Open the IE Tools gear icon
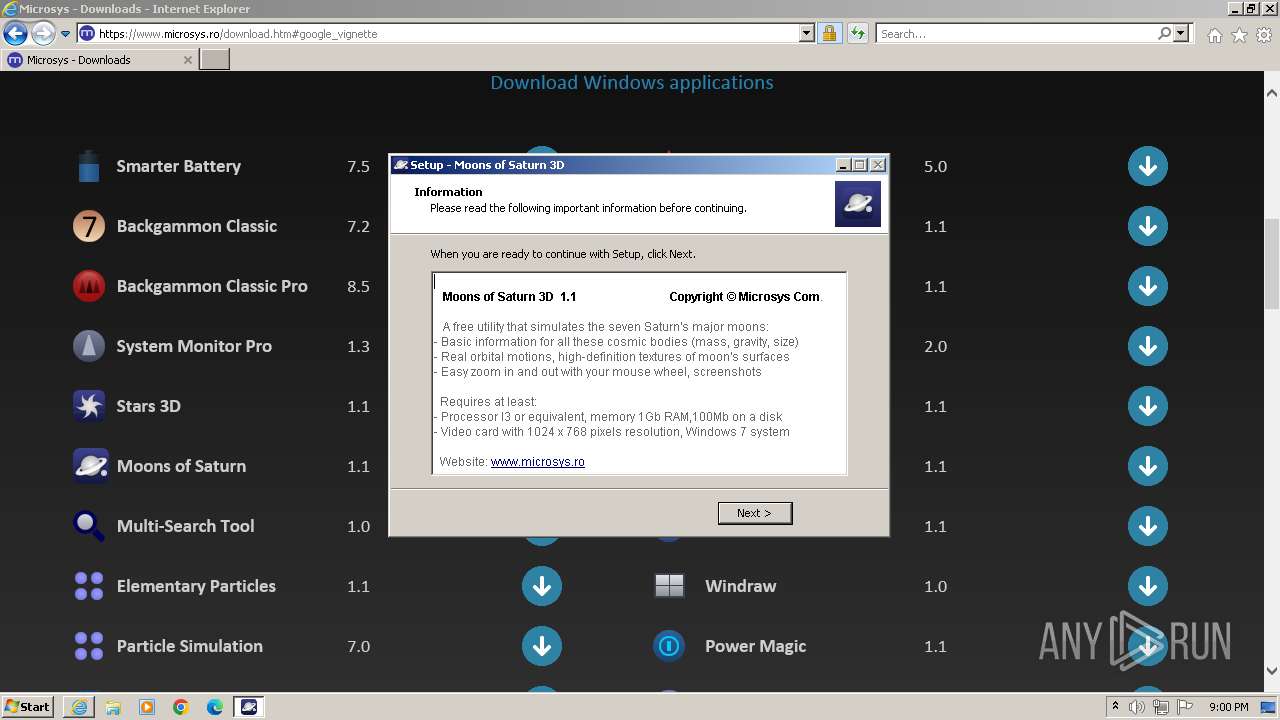 click(x=1264, y=34)
